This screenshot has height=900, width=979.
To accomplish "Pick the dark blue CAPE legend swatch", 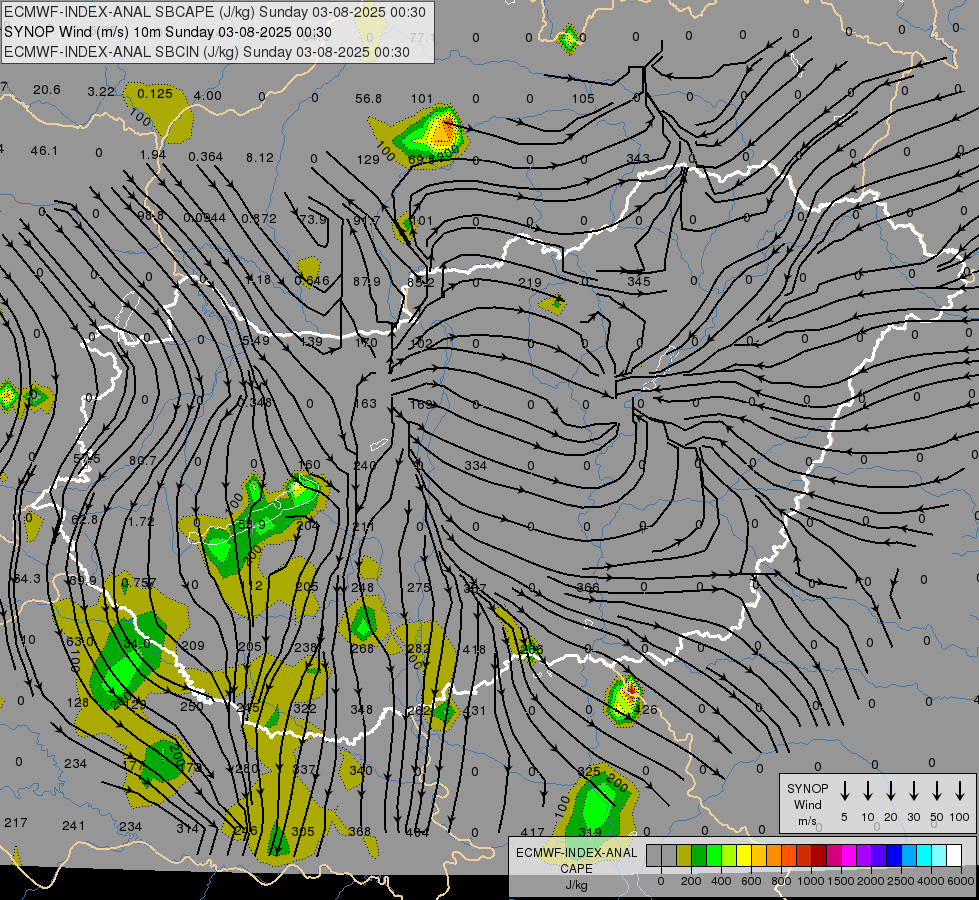I will [x=893, y=856].
